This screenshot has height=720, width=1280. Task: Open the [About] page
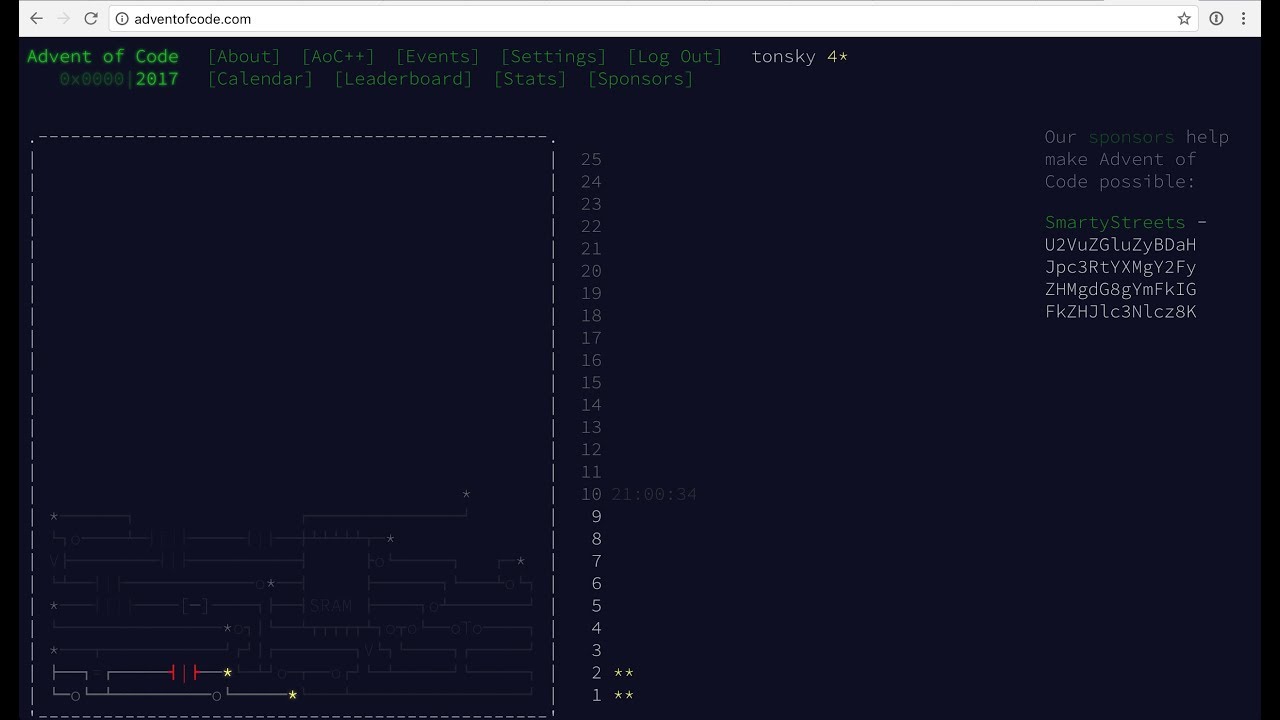[x=244, y=57]
